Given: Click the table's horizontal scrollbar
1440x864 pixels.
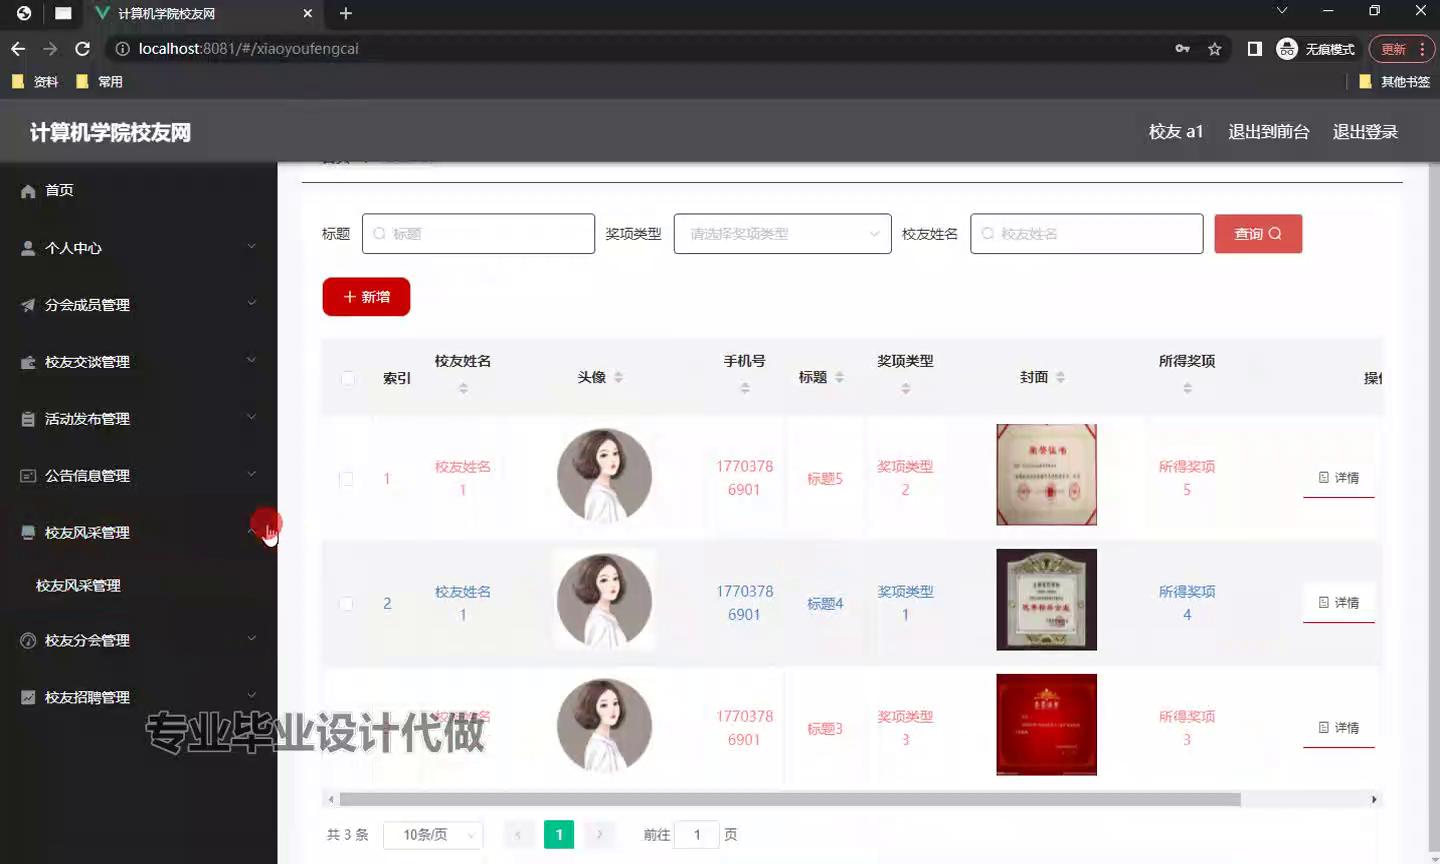Looking at the screenshot, I should point(790,799).
